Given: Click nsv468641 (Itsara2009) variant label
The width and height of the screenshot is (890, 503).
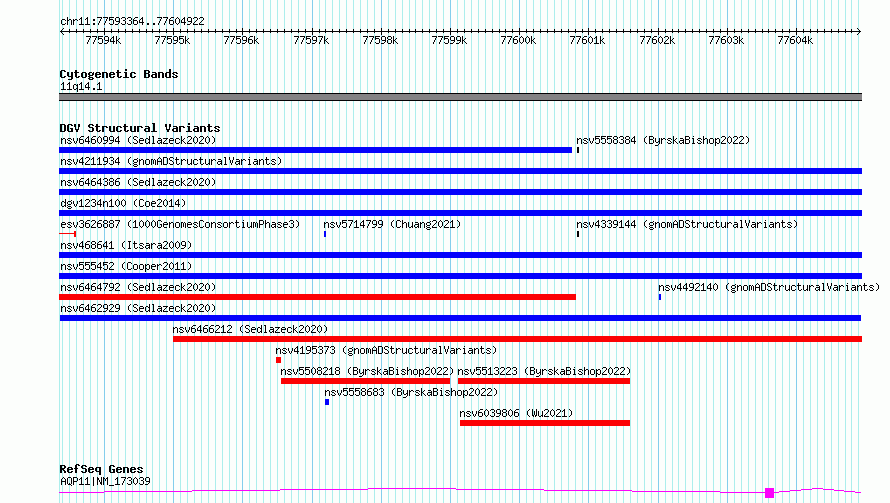Looking at the screenshot, I should [x=126, y=245].
